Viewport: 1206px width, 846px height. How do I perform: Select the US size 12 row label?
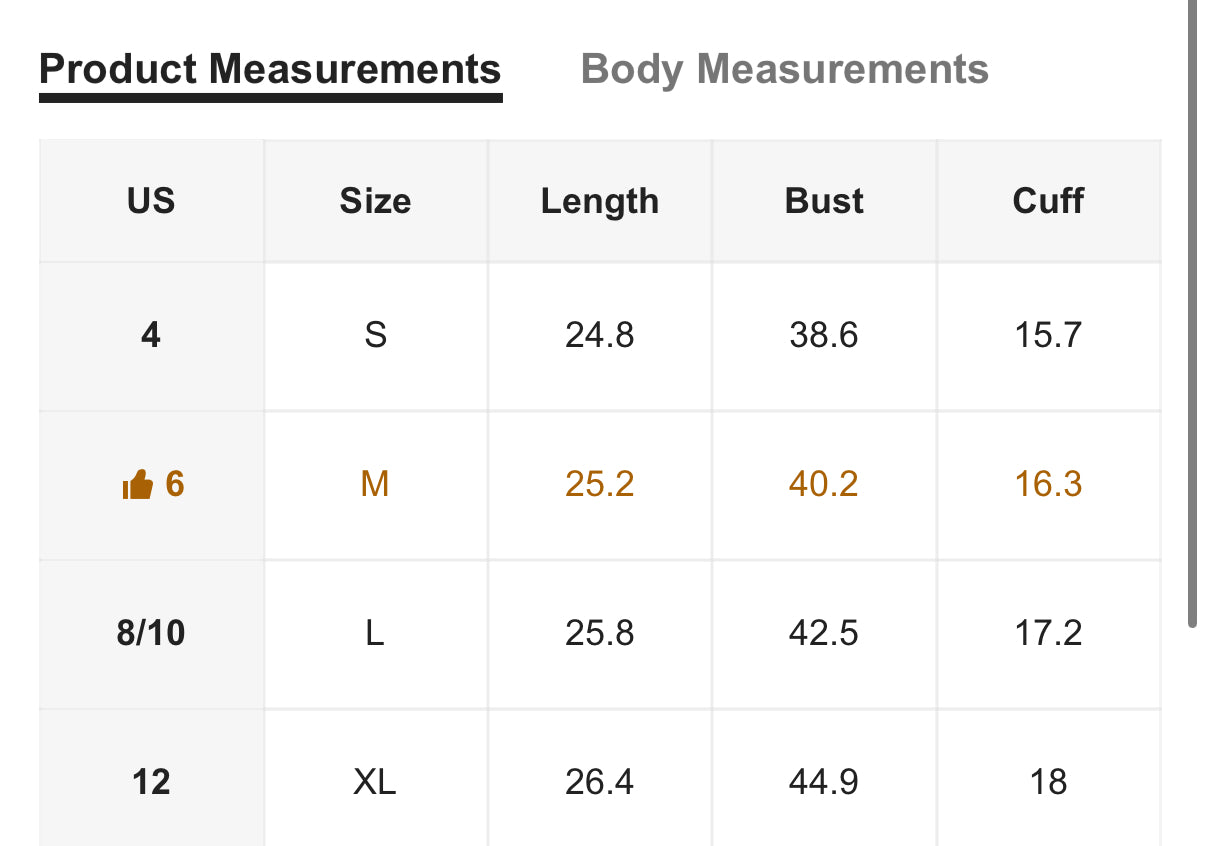click(151, 781)
